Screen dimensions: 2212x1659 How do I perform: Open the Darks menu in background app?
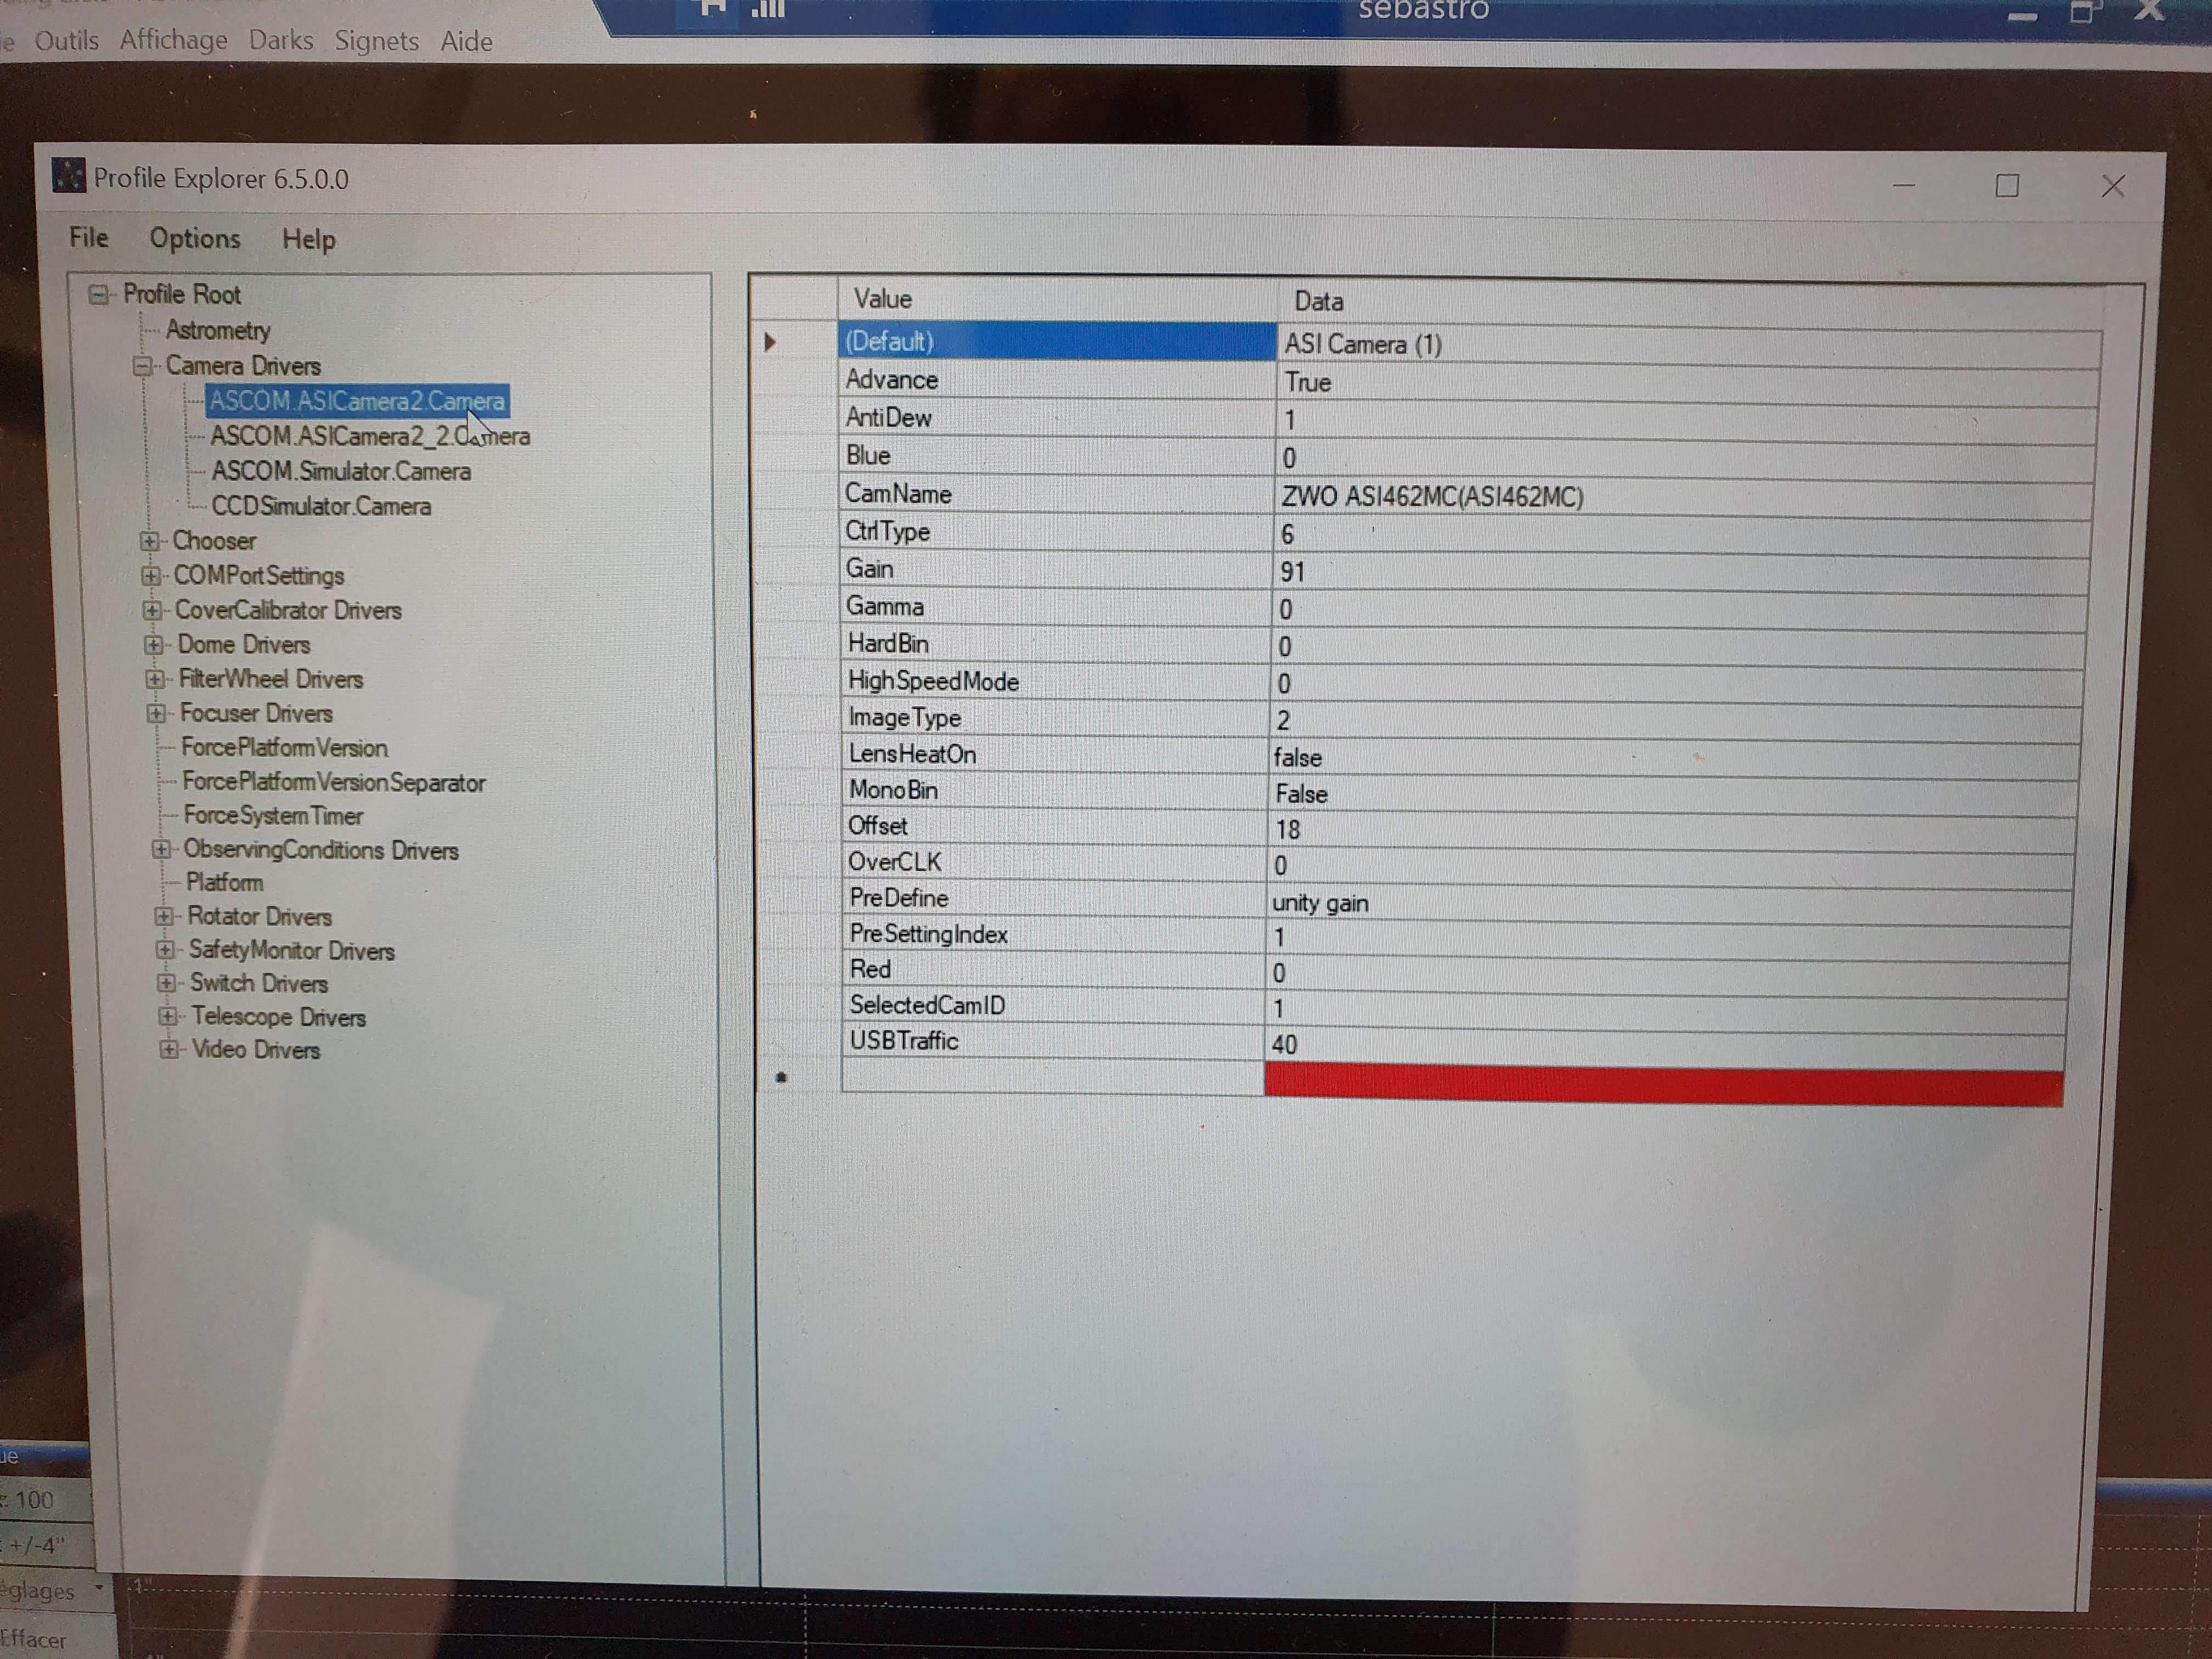pyautogui.click(x=281, y=41)
